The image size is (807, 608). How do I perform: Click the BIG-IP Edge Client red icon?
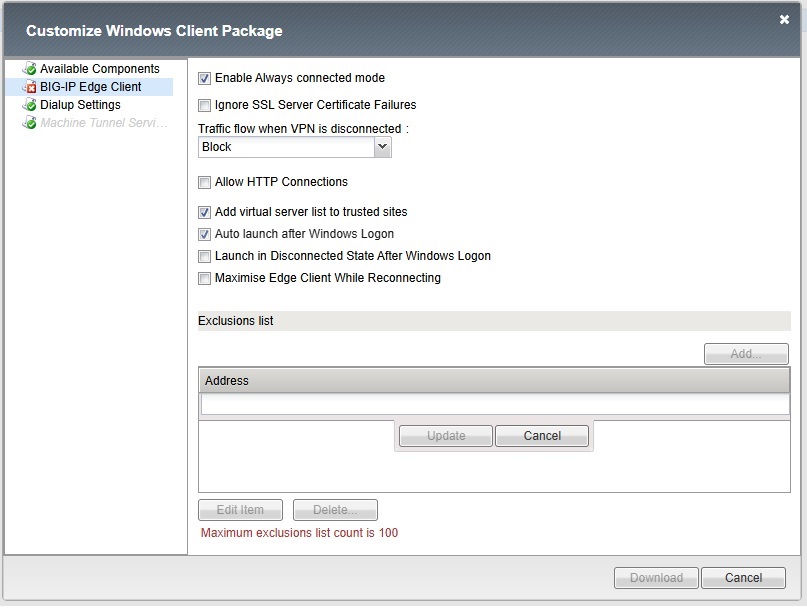point(30,87)
